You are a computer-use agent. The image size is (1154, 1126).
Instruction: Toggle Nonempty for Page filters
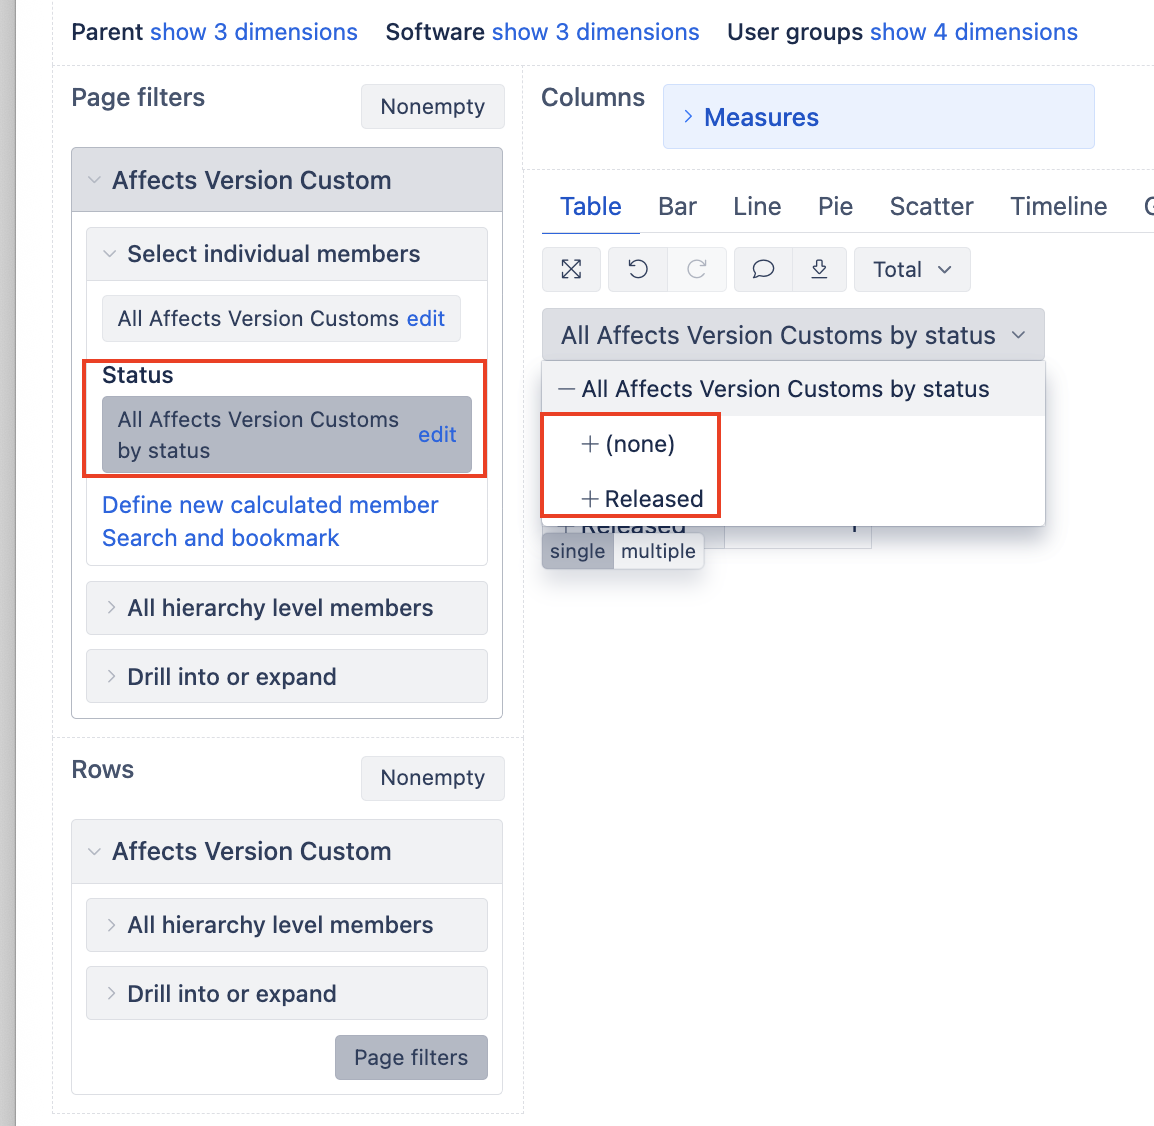point(432,106)
